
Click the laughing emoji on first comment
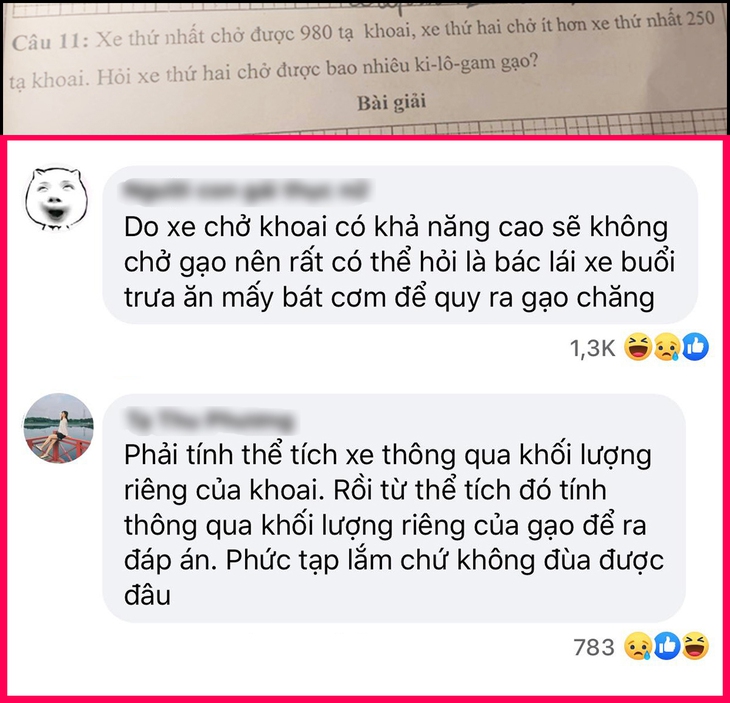638,347
